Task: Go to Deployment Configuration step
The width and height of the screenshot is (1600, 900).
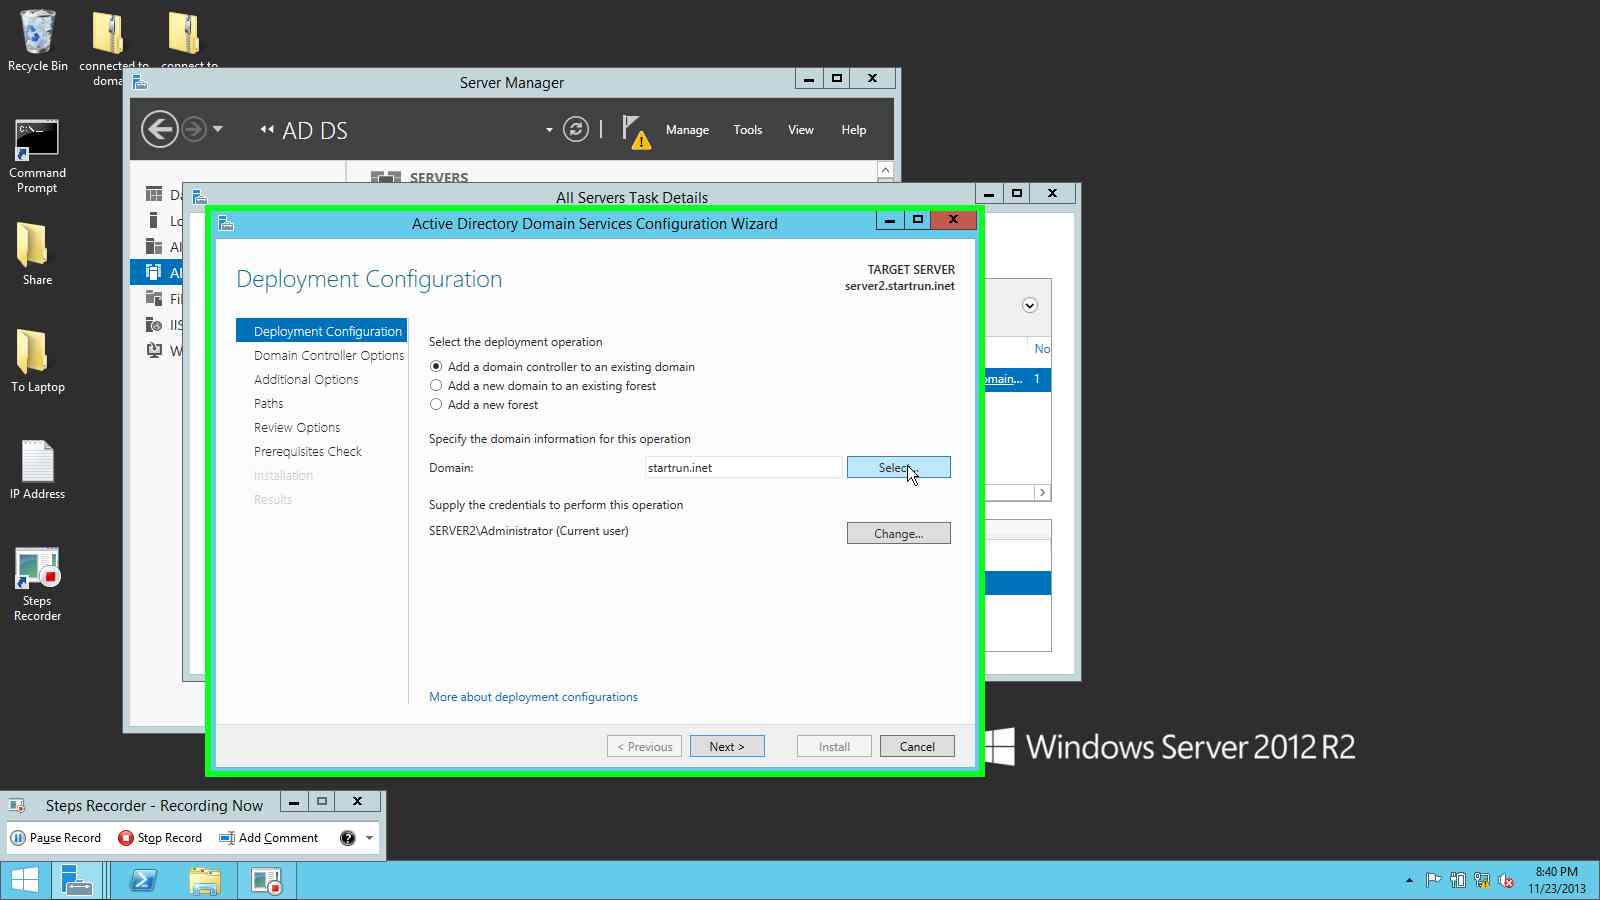Action: click(x=321, y=331)
